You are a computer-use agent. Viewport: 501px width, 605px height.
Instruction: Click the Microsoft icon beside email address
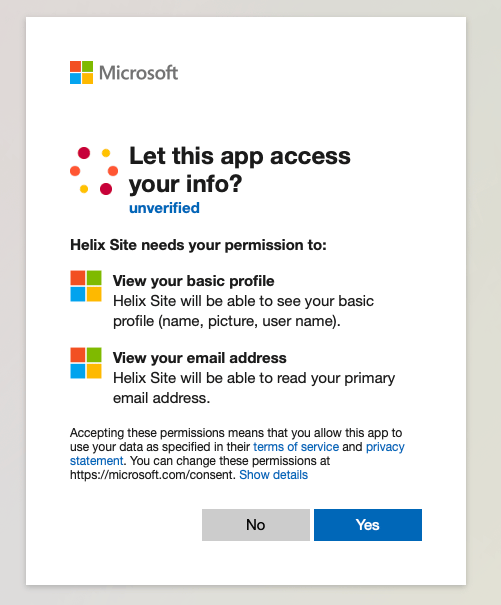(x=86, y=363)
